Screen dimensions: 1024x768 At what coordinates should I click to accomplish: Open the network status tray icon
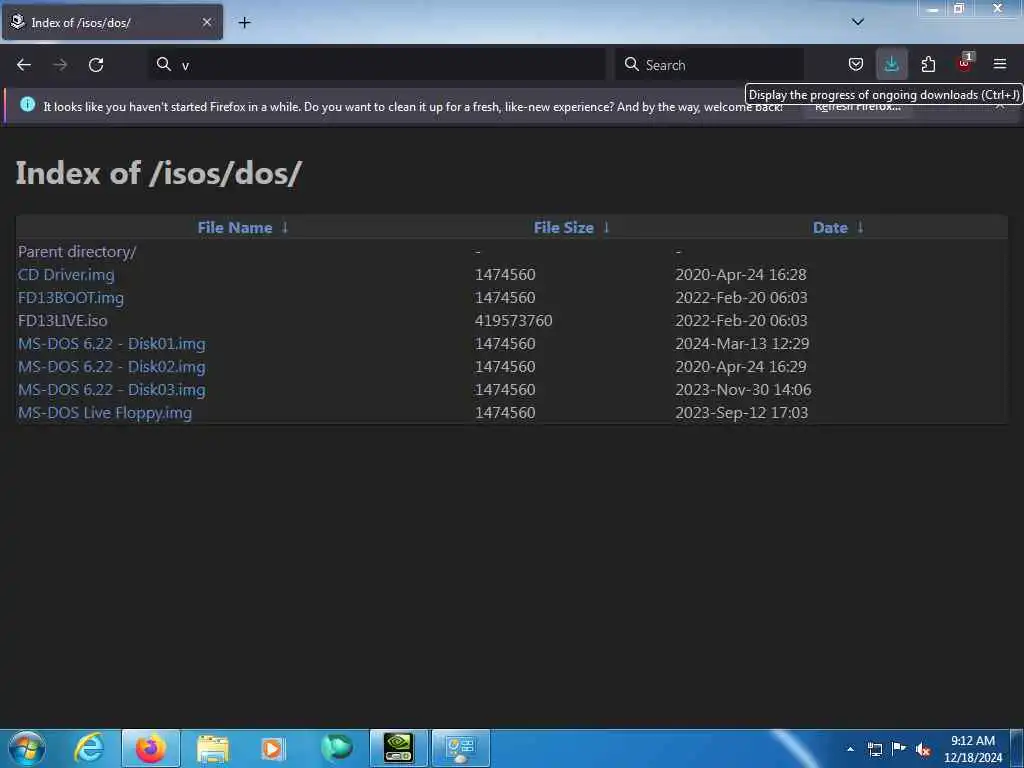pyautogui.click(x=874, y=749)
